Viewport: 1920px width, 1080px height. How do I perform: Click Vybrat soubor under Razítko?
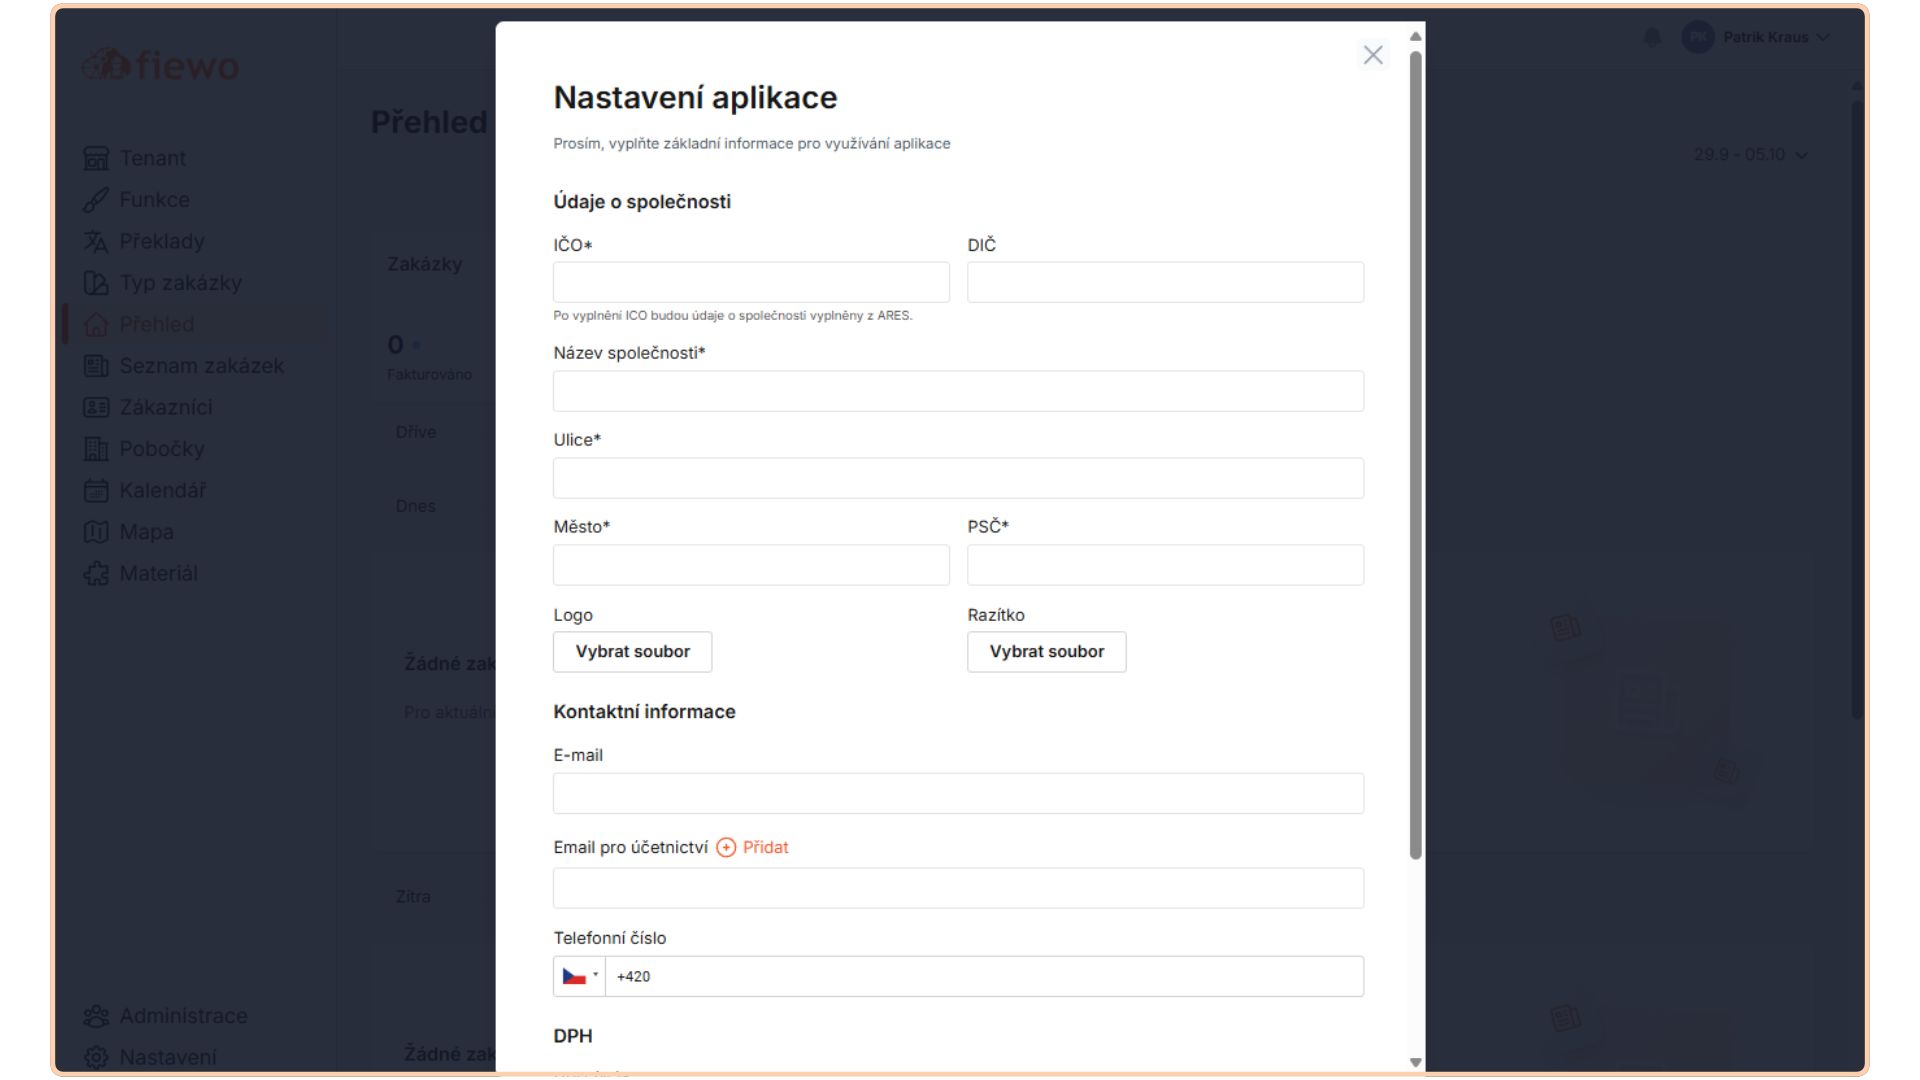pos(1046,652)
